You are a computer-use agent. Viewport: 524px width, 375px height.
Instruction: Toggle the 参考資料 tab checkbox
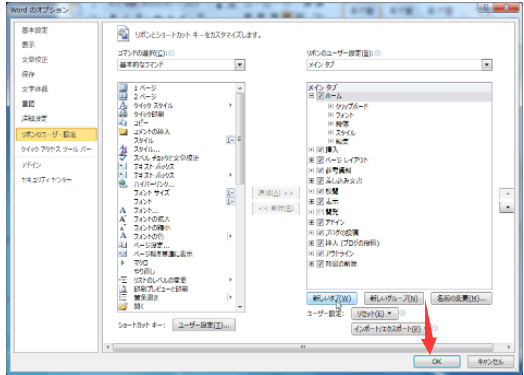click(x=320, y=170)
